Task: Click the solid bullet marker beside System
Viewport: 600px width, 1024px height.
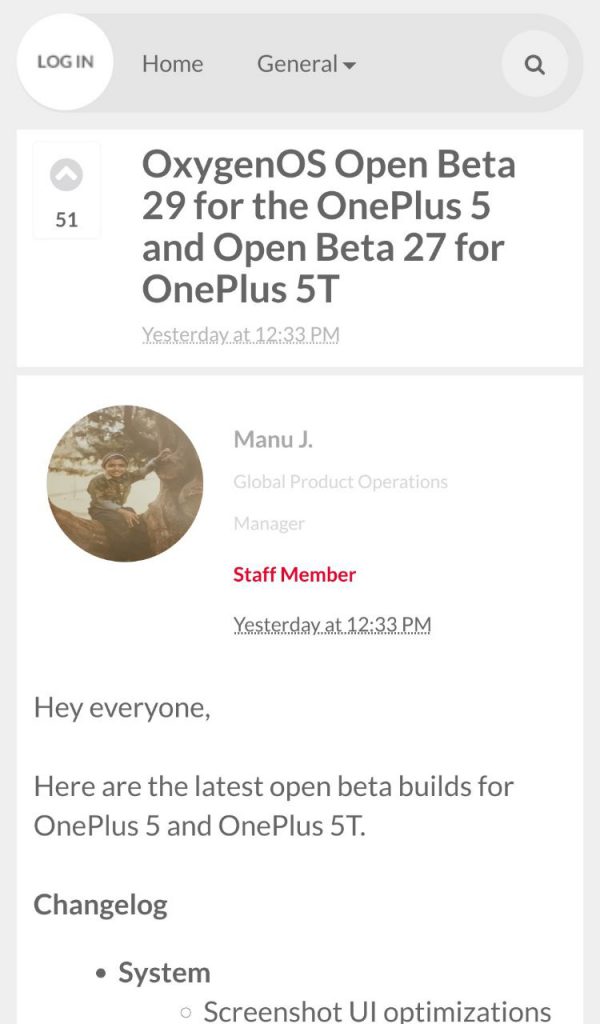Action: 101,974
